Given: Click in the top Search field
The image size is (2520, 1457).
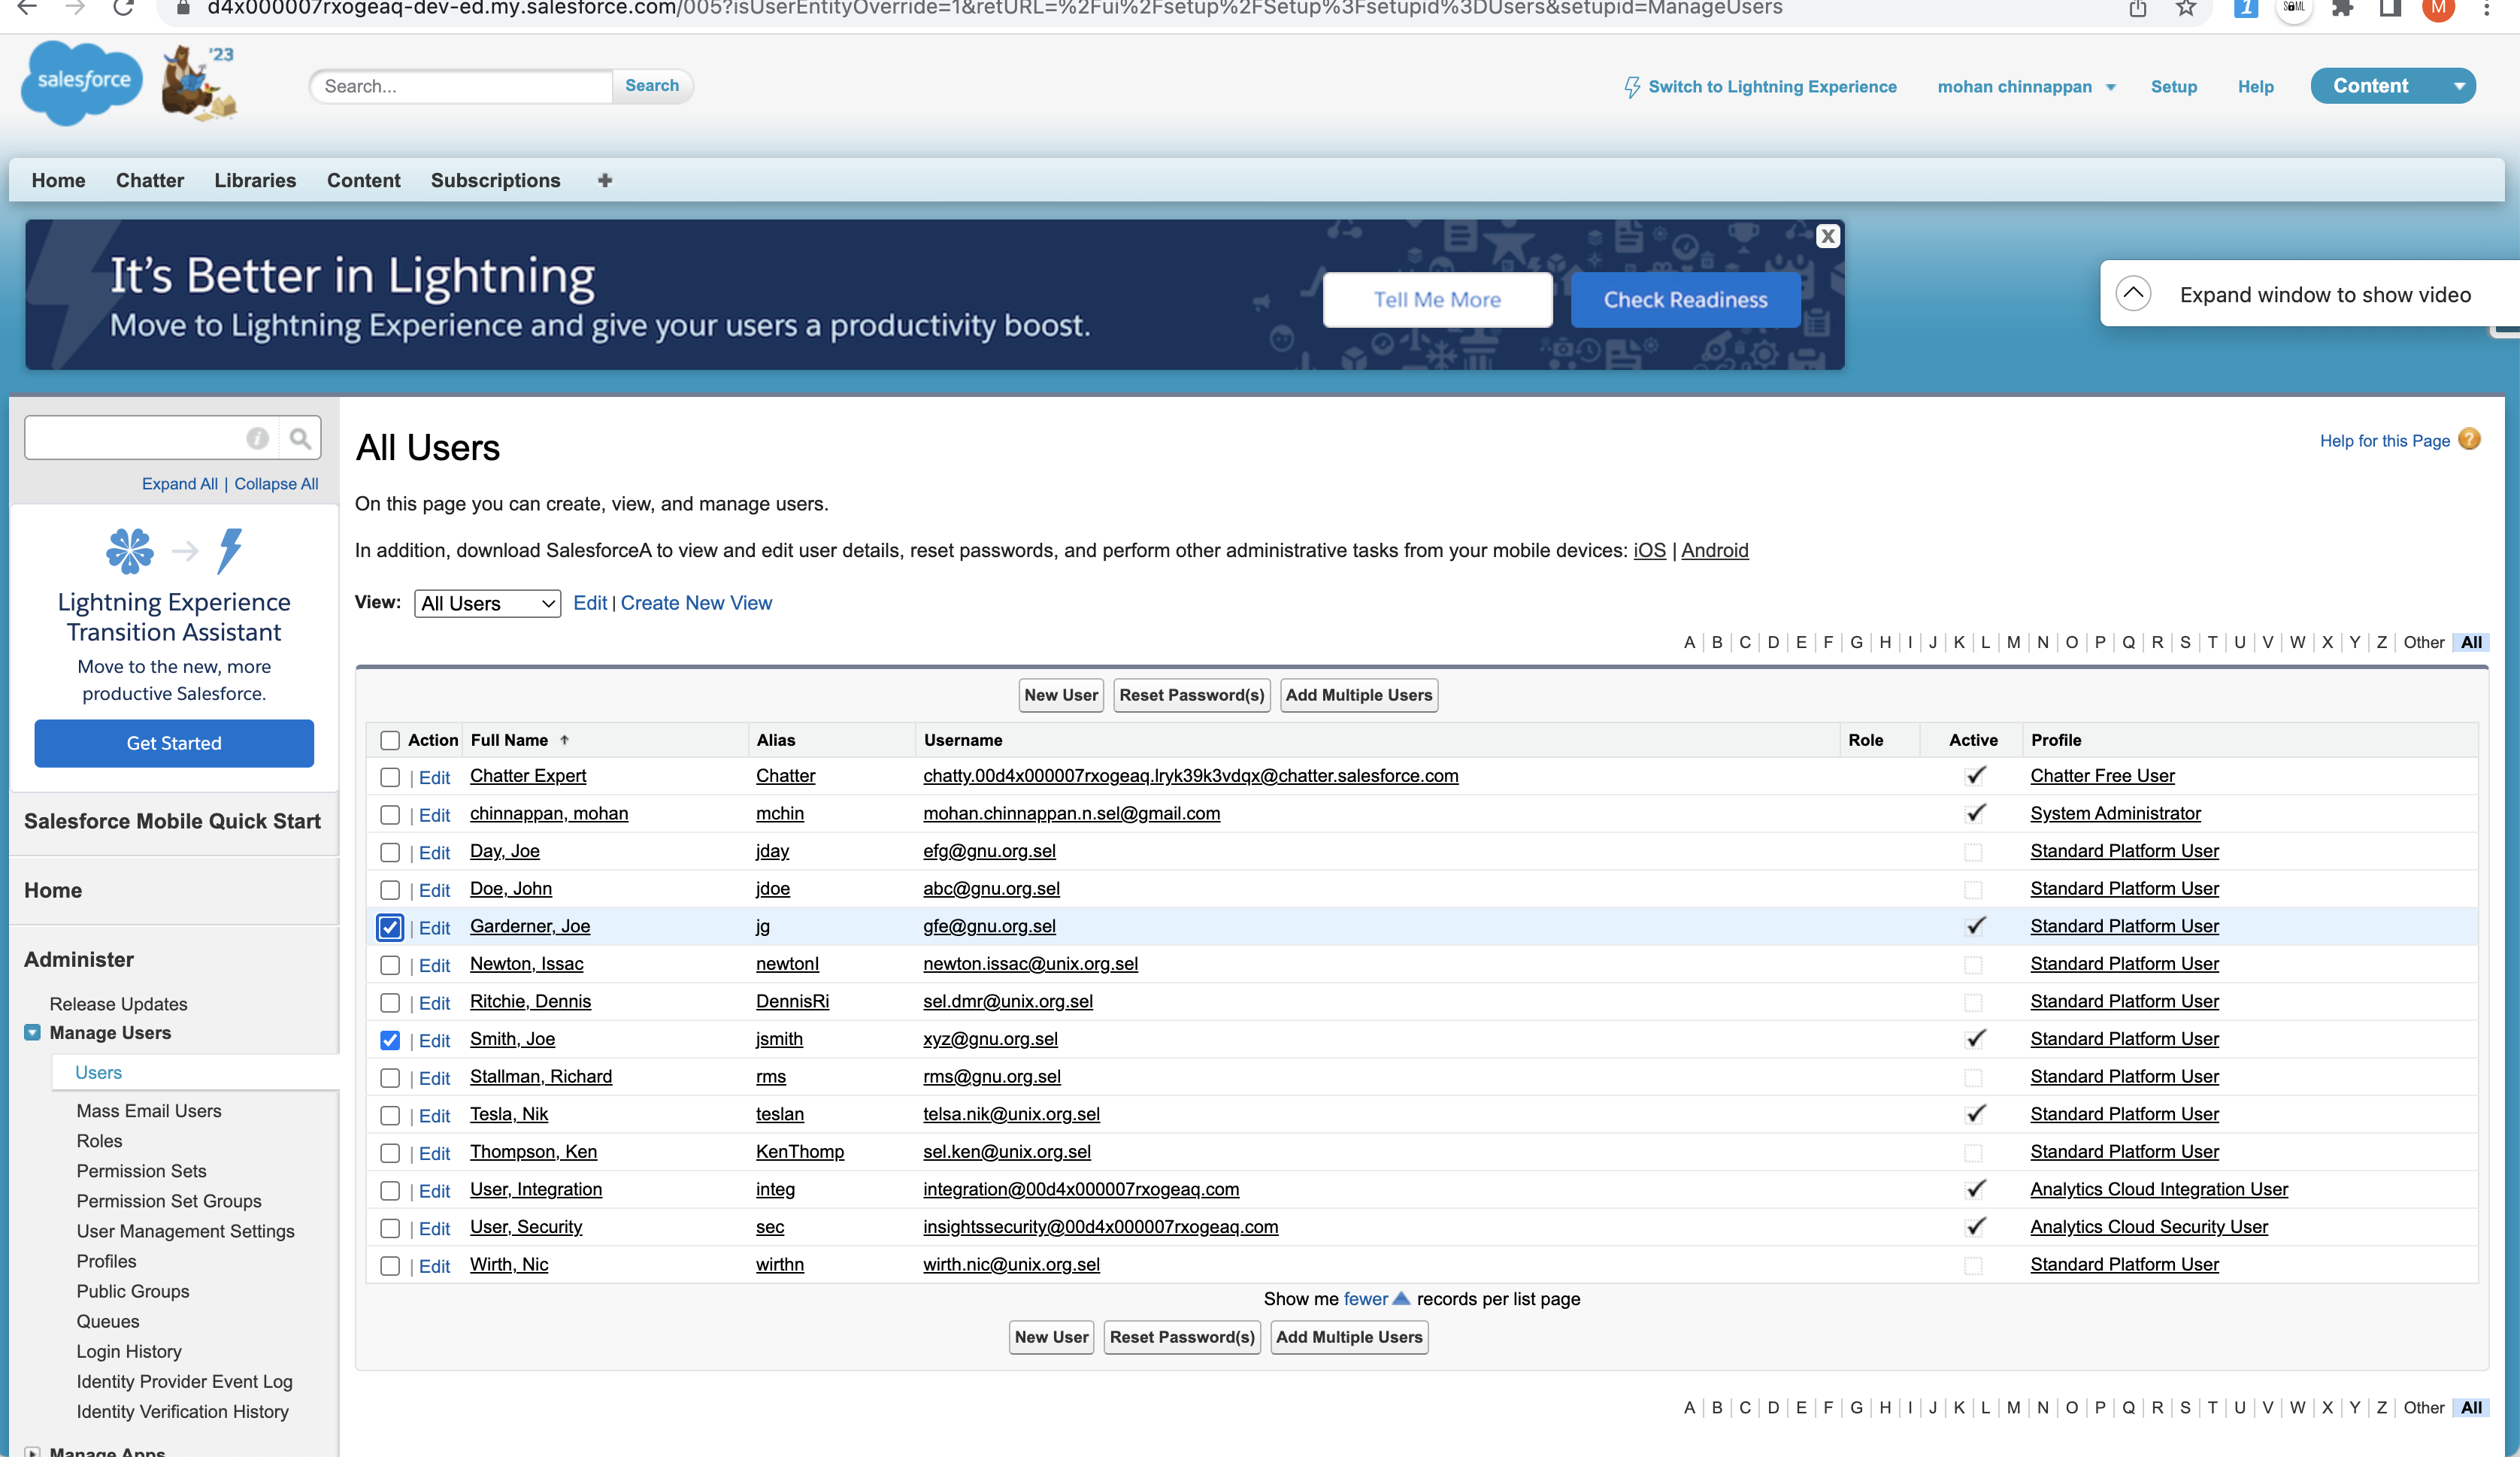Looking at the screenshot, I should click(x=462, y=86).
